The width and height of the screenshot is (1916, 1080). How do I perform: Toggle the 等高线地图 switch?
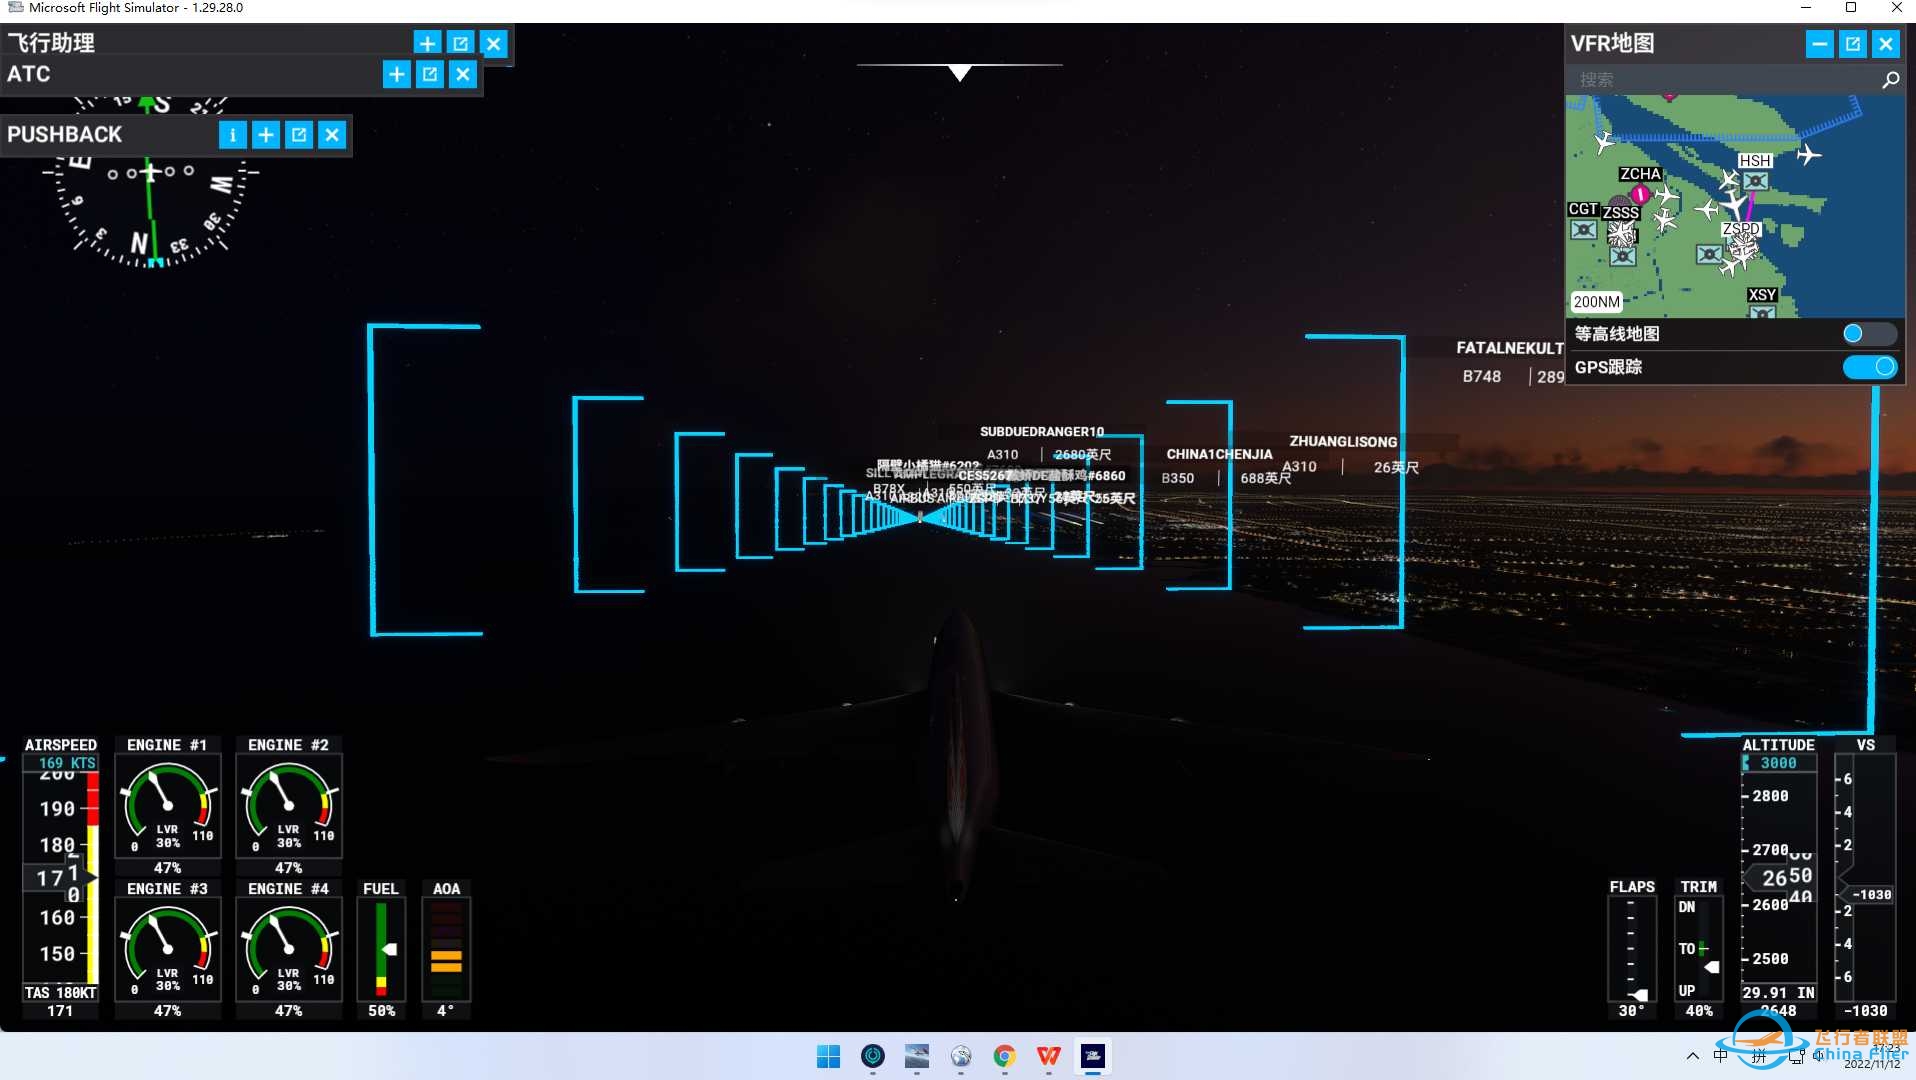[1868, 334]
